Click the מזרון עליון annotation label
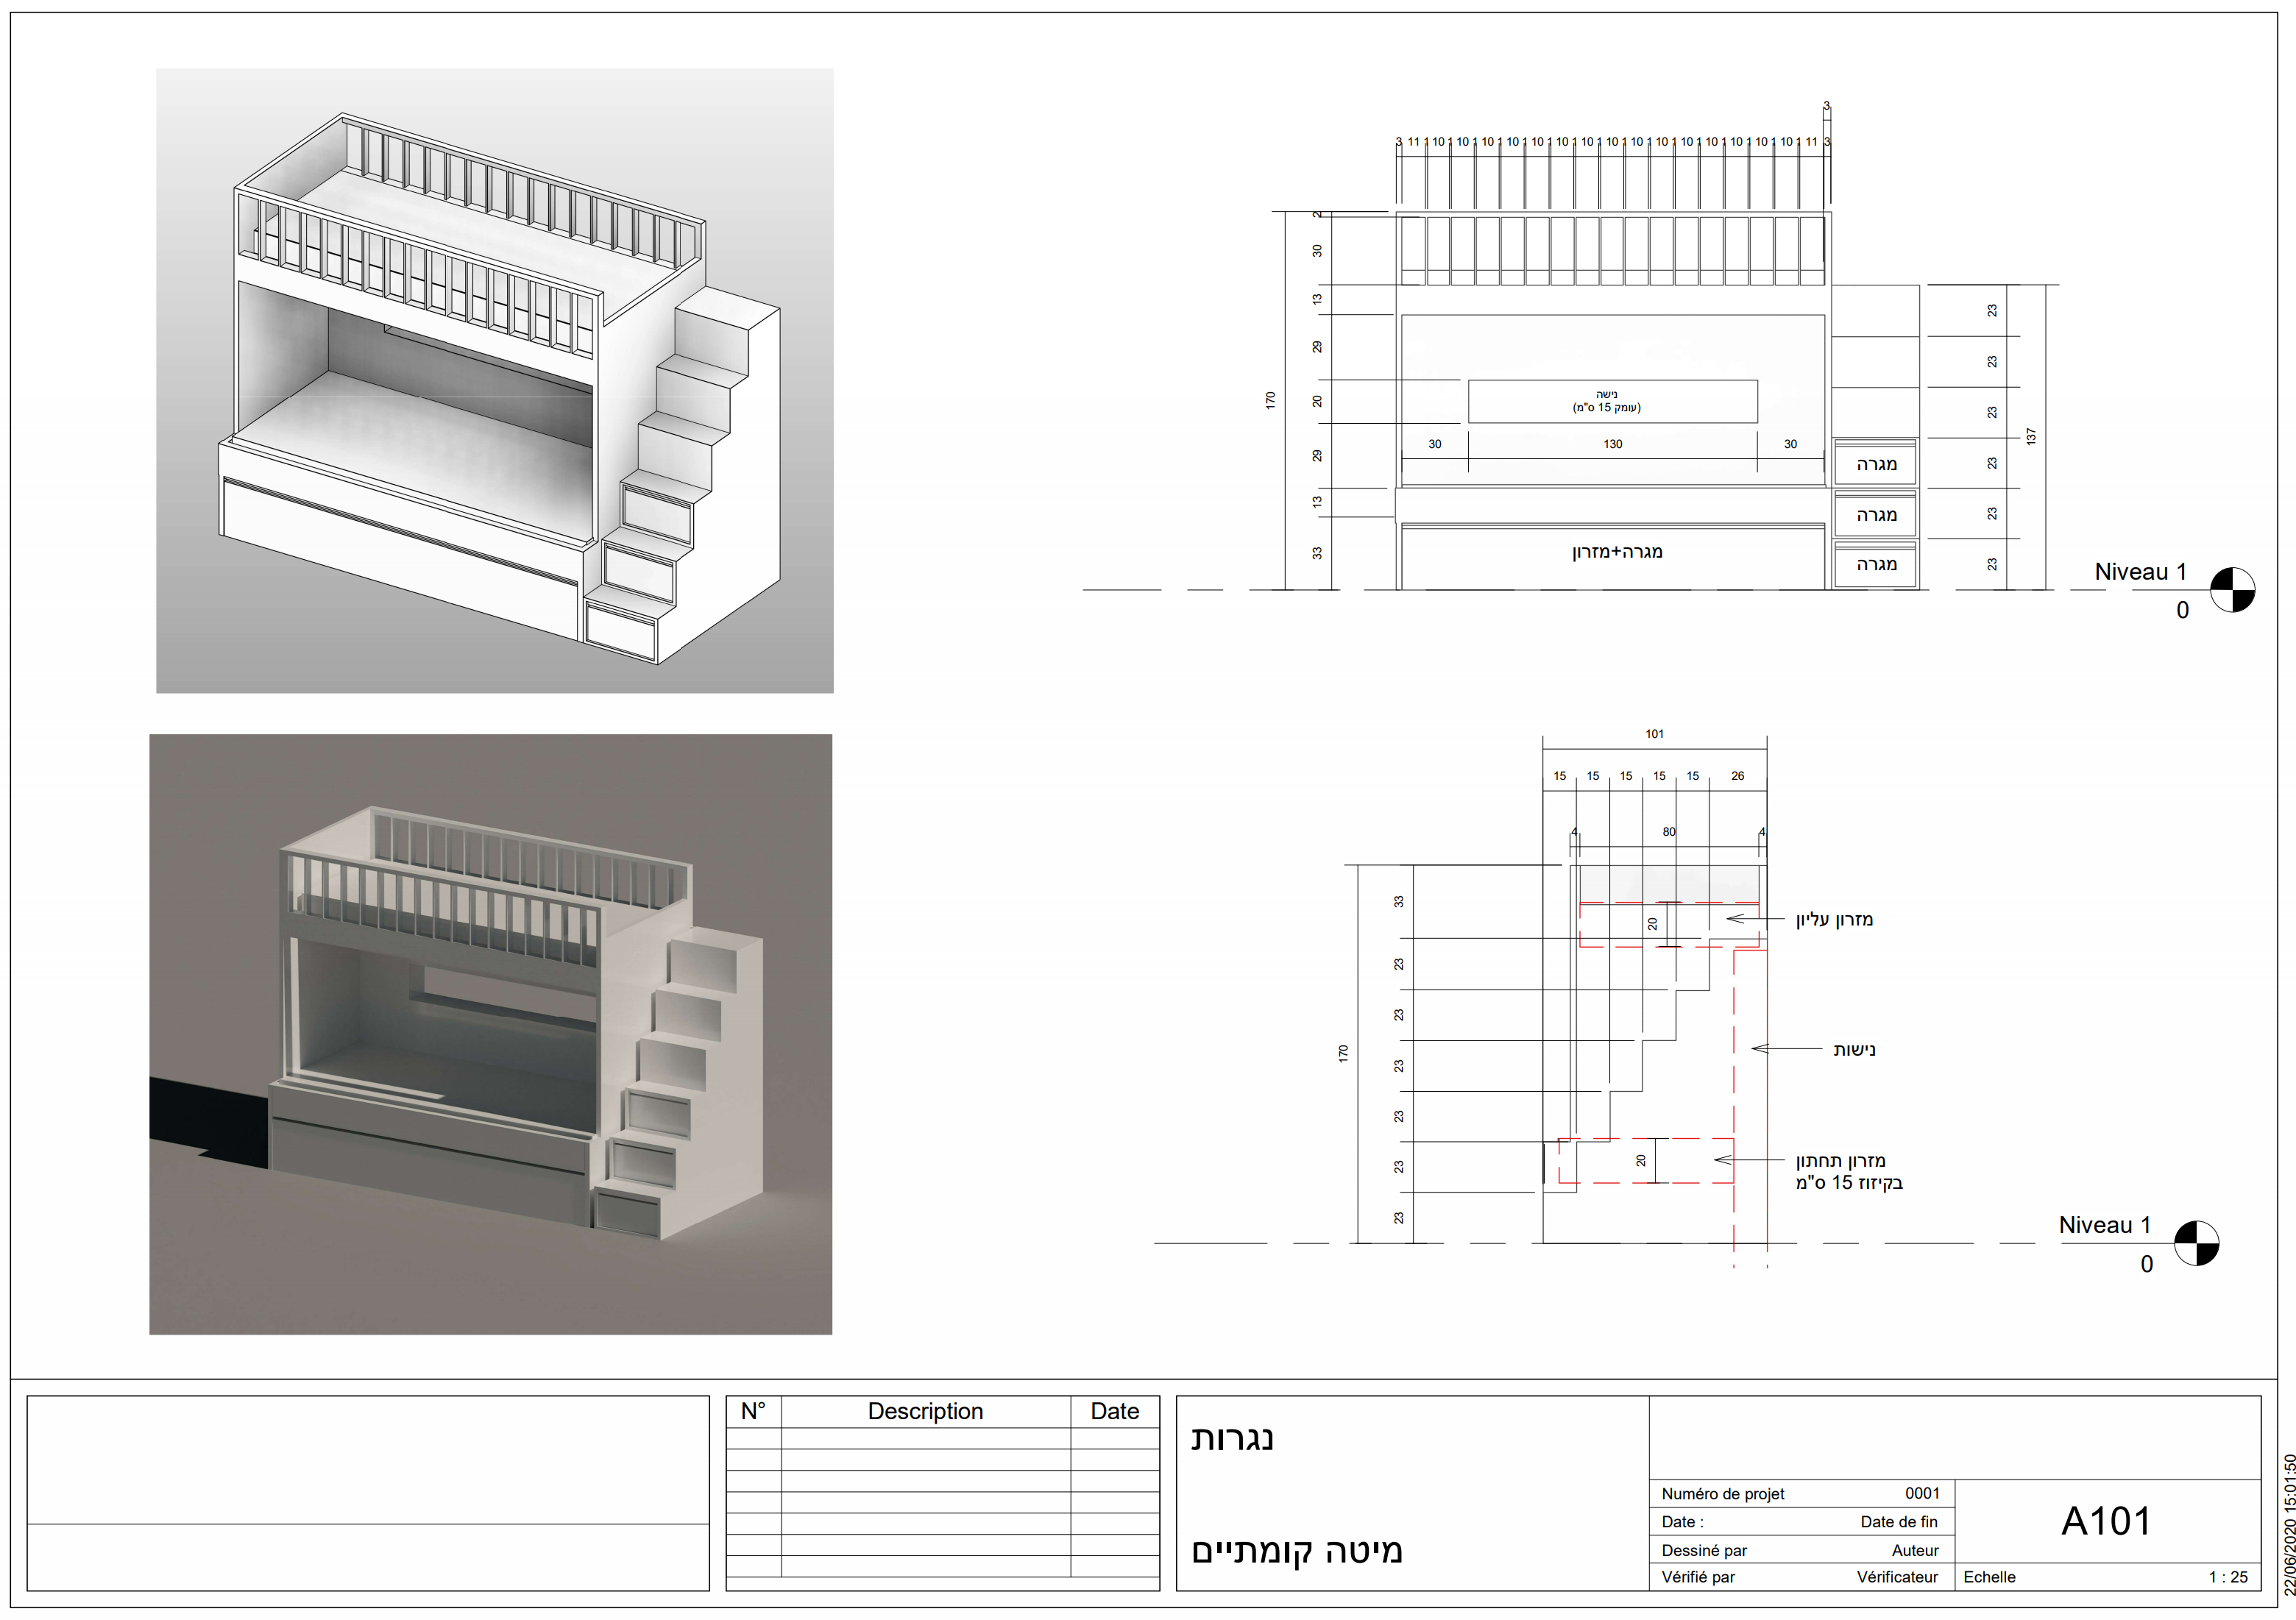The height and width of the screenshot is (1620, 2296). [x=1833, y=919]
